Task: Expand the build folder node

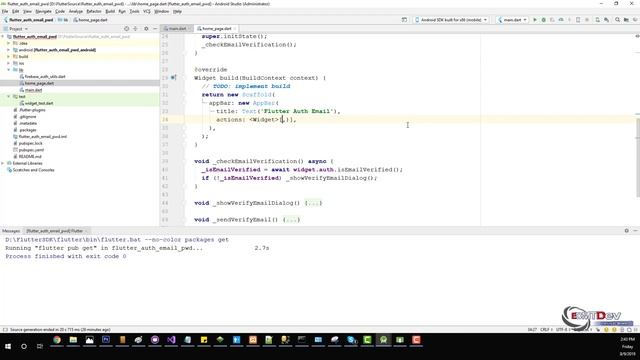Action: point(9,56)
